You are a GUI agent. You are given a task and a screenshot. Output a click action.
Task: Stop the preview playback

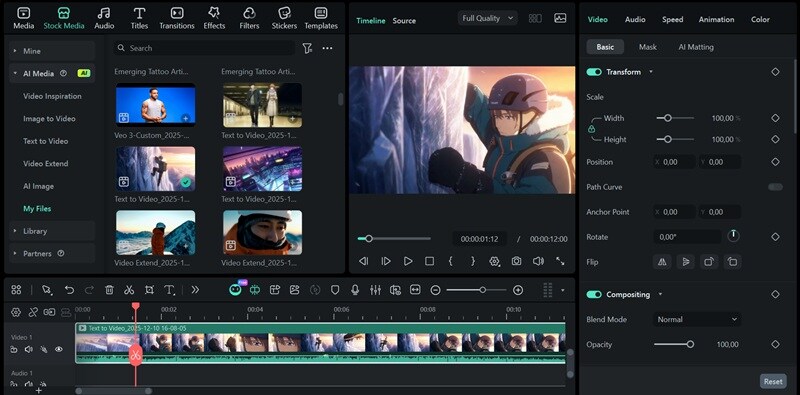(x=430, y=261)
